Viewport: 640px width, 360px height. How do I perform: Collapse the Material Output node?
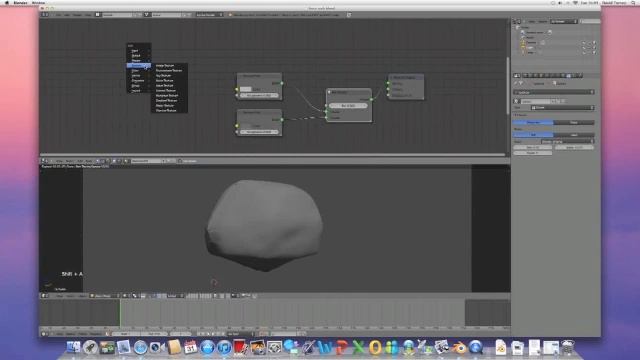pos(391,77)
